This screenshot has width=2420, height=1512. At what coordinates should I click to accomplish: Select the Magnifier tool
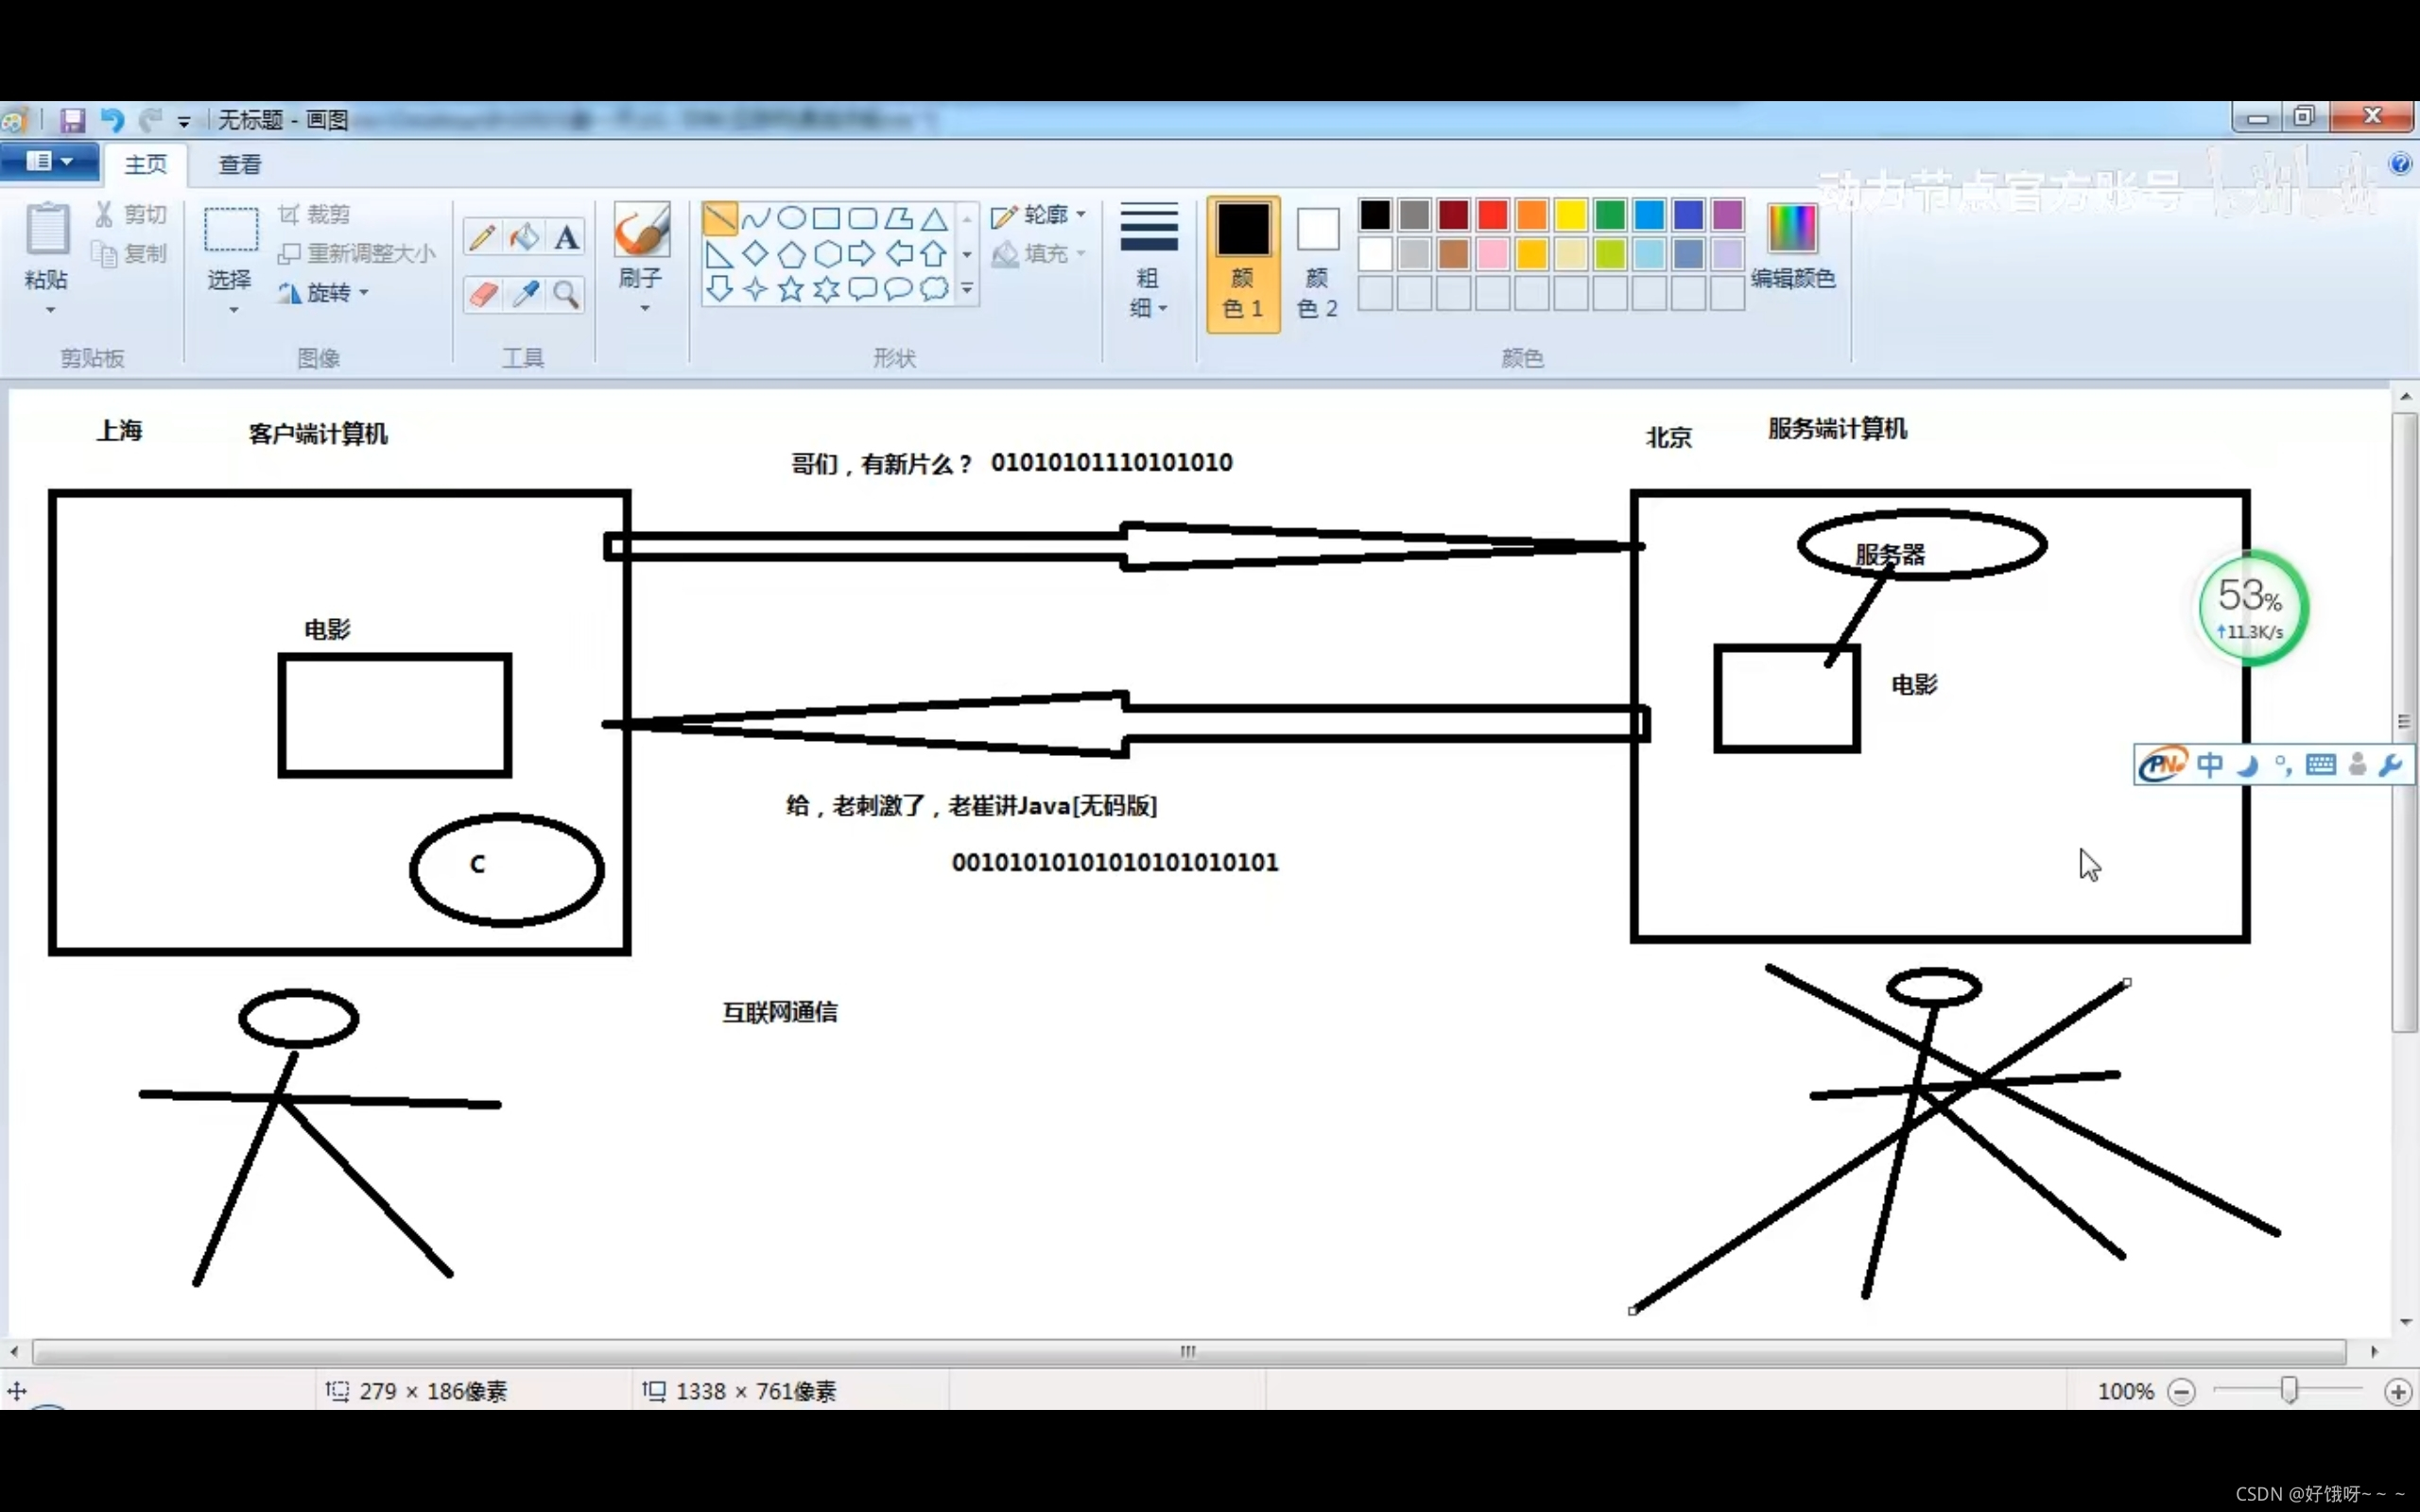(566, 294)
